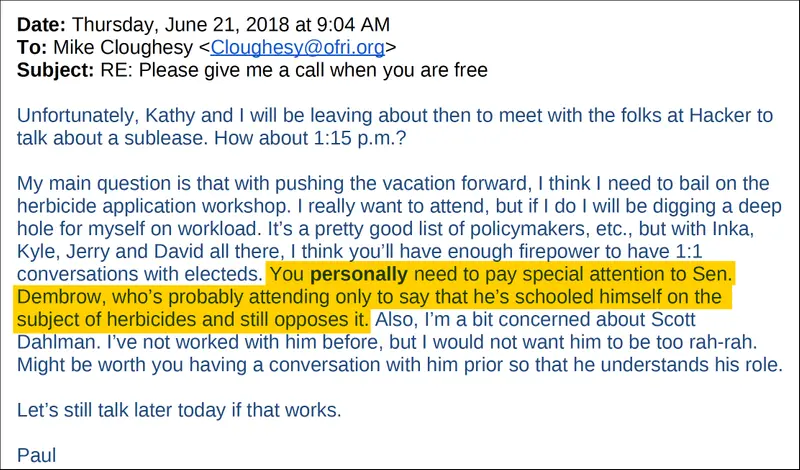Open the Cloughesy@ofri.org email link
The image size is (800, 470).
click(297, 47)
